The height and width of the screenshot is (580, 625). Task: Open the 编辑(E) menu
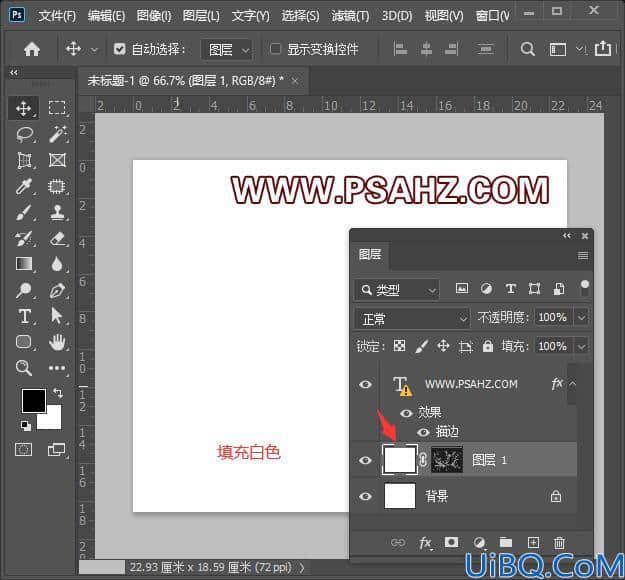[x=106, y=16]
